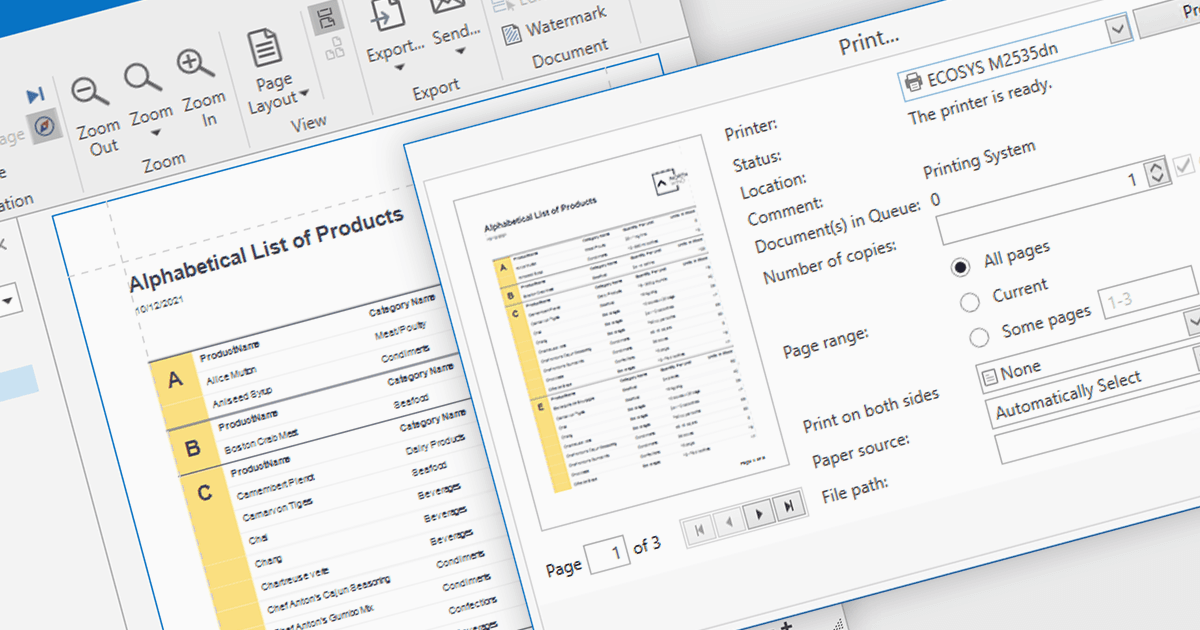The image size is (1200, 630).
Task: Go to next preview page in Print dialog
Action: 759,514
